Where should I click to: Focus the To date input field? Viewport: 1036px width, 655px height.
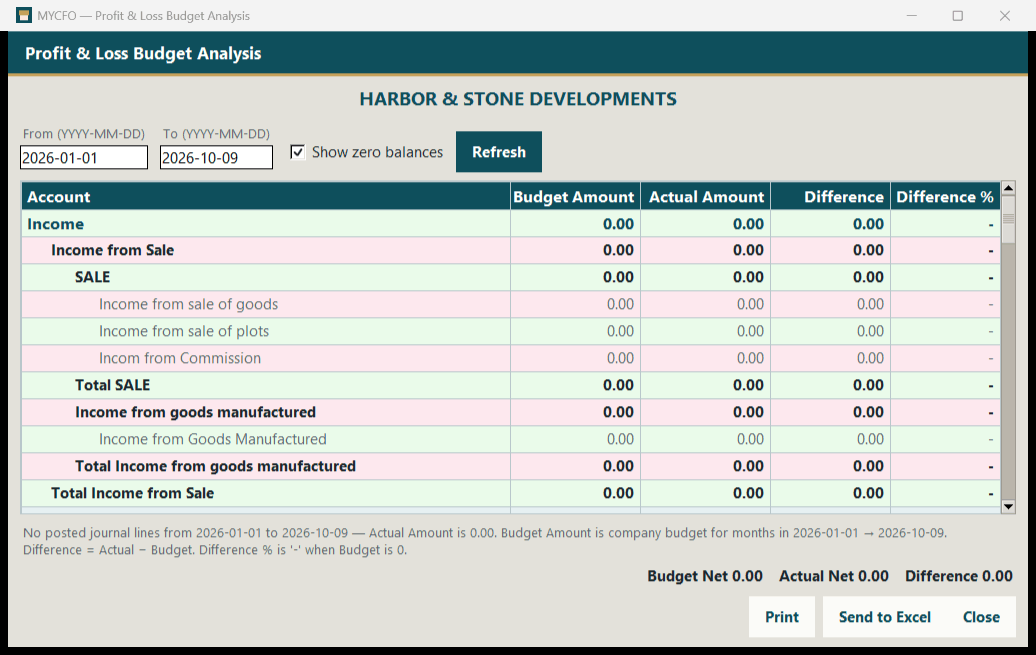point(216,157)
